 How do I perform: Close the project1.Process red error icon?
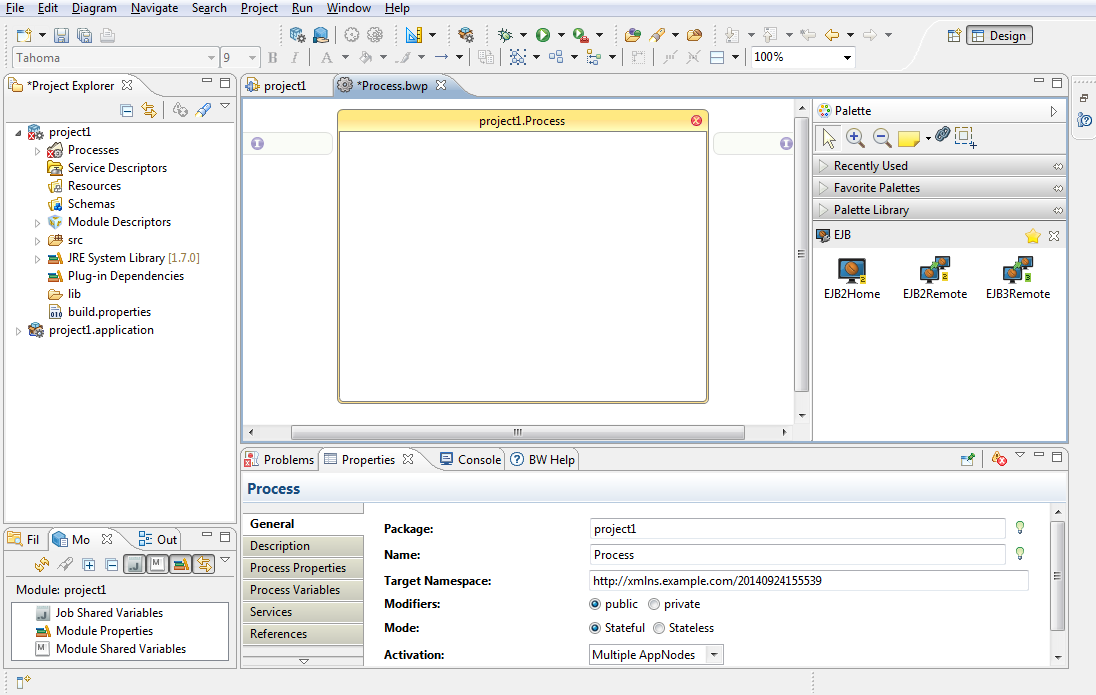[697, 121]
